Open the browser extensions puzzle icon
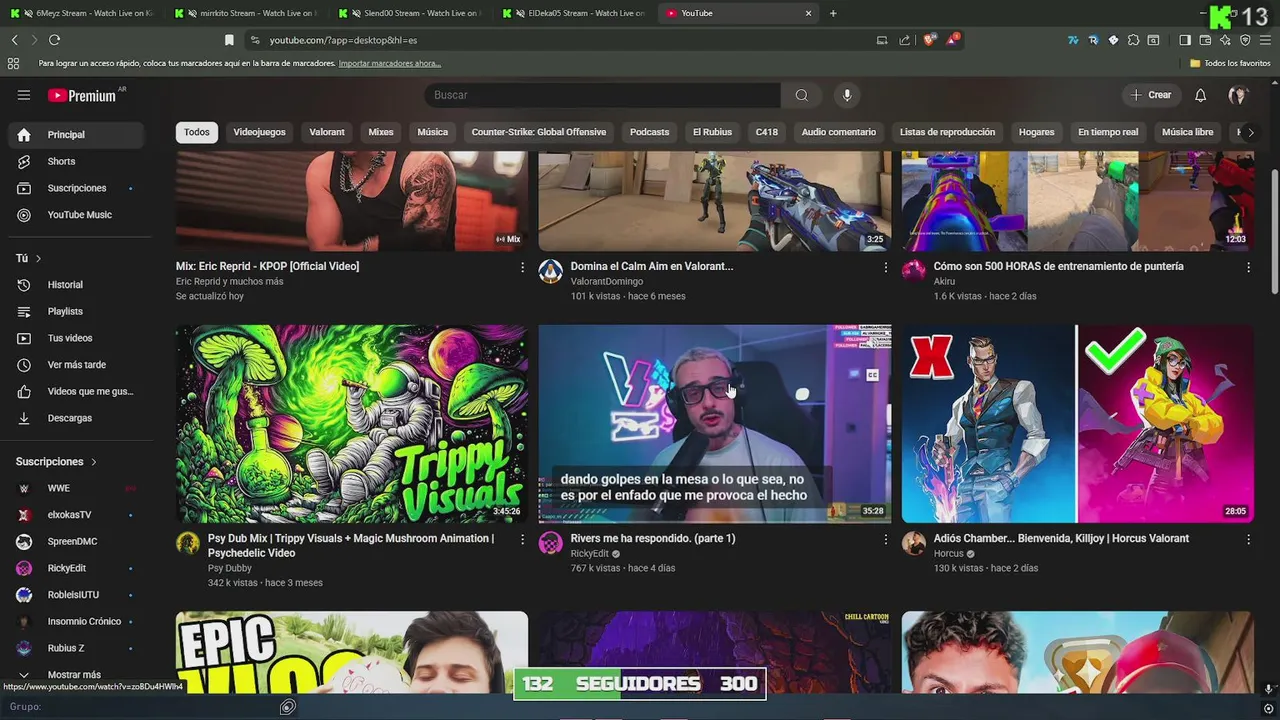Screen dimensions: 1280x720 tap(1133, 40)
